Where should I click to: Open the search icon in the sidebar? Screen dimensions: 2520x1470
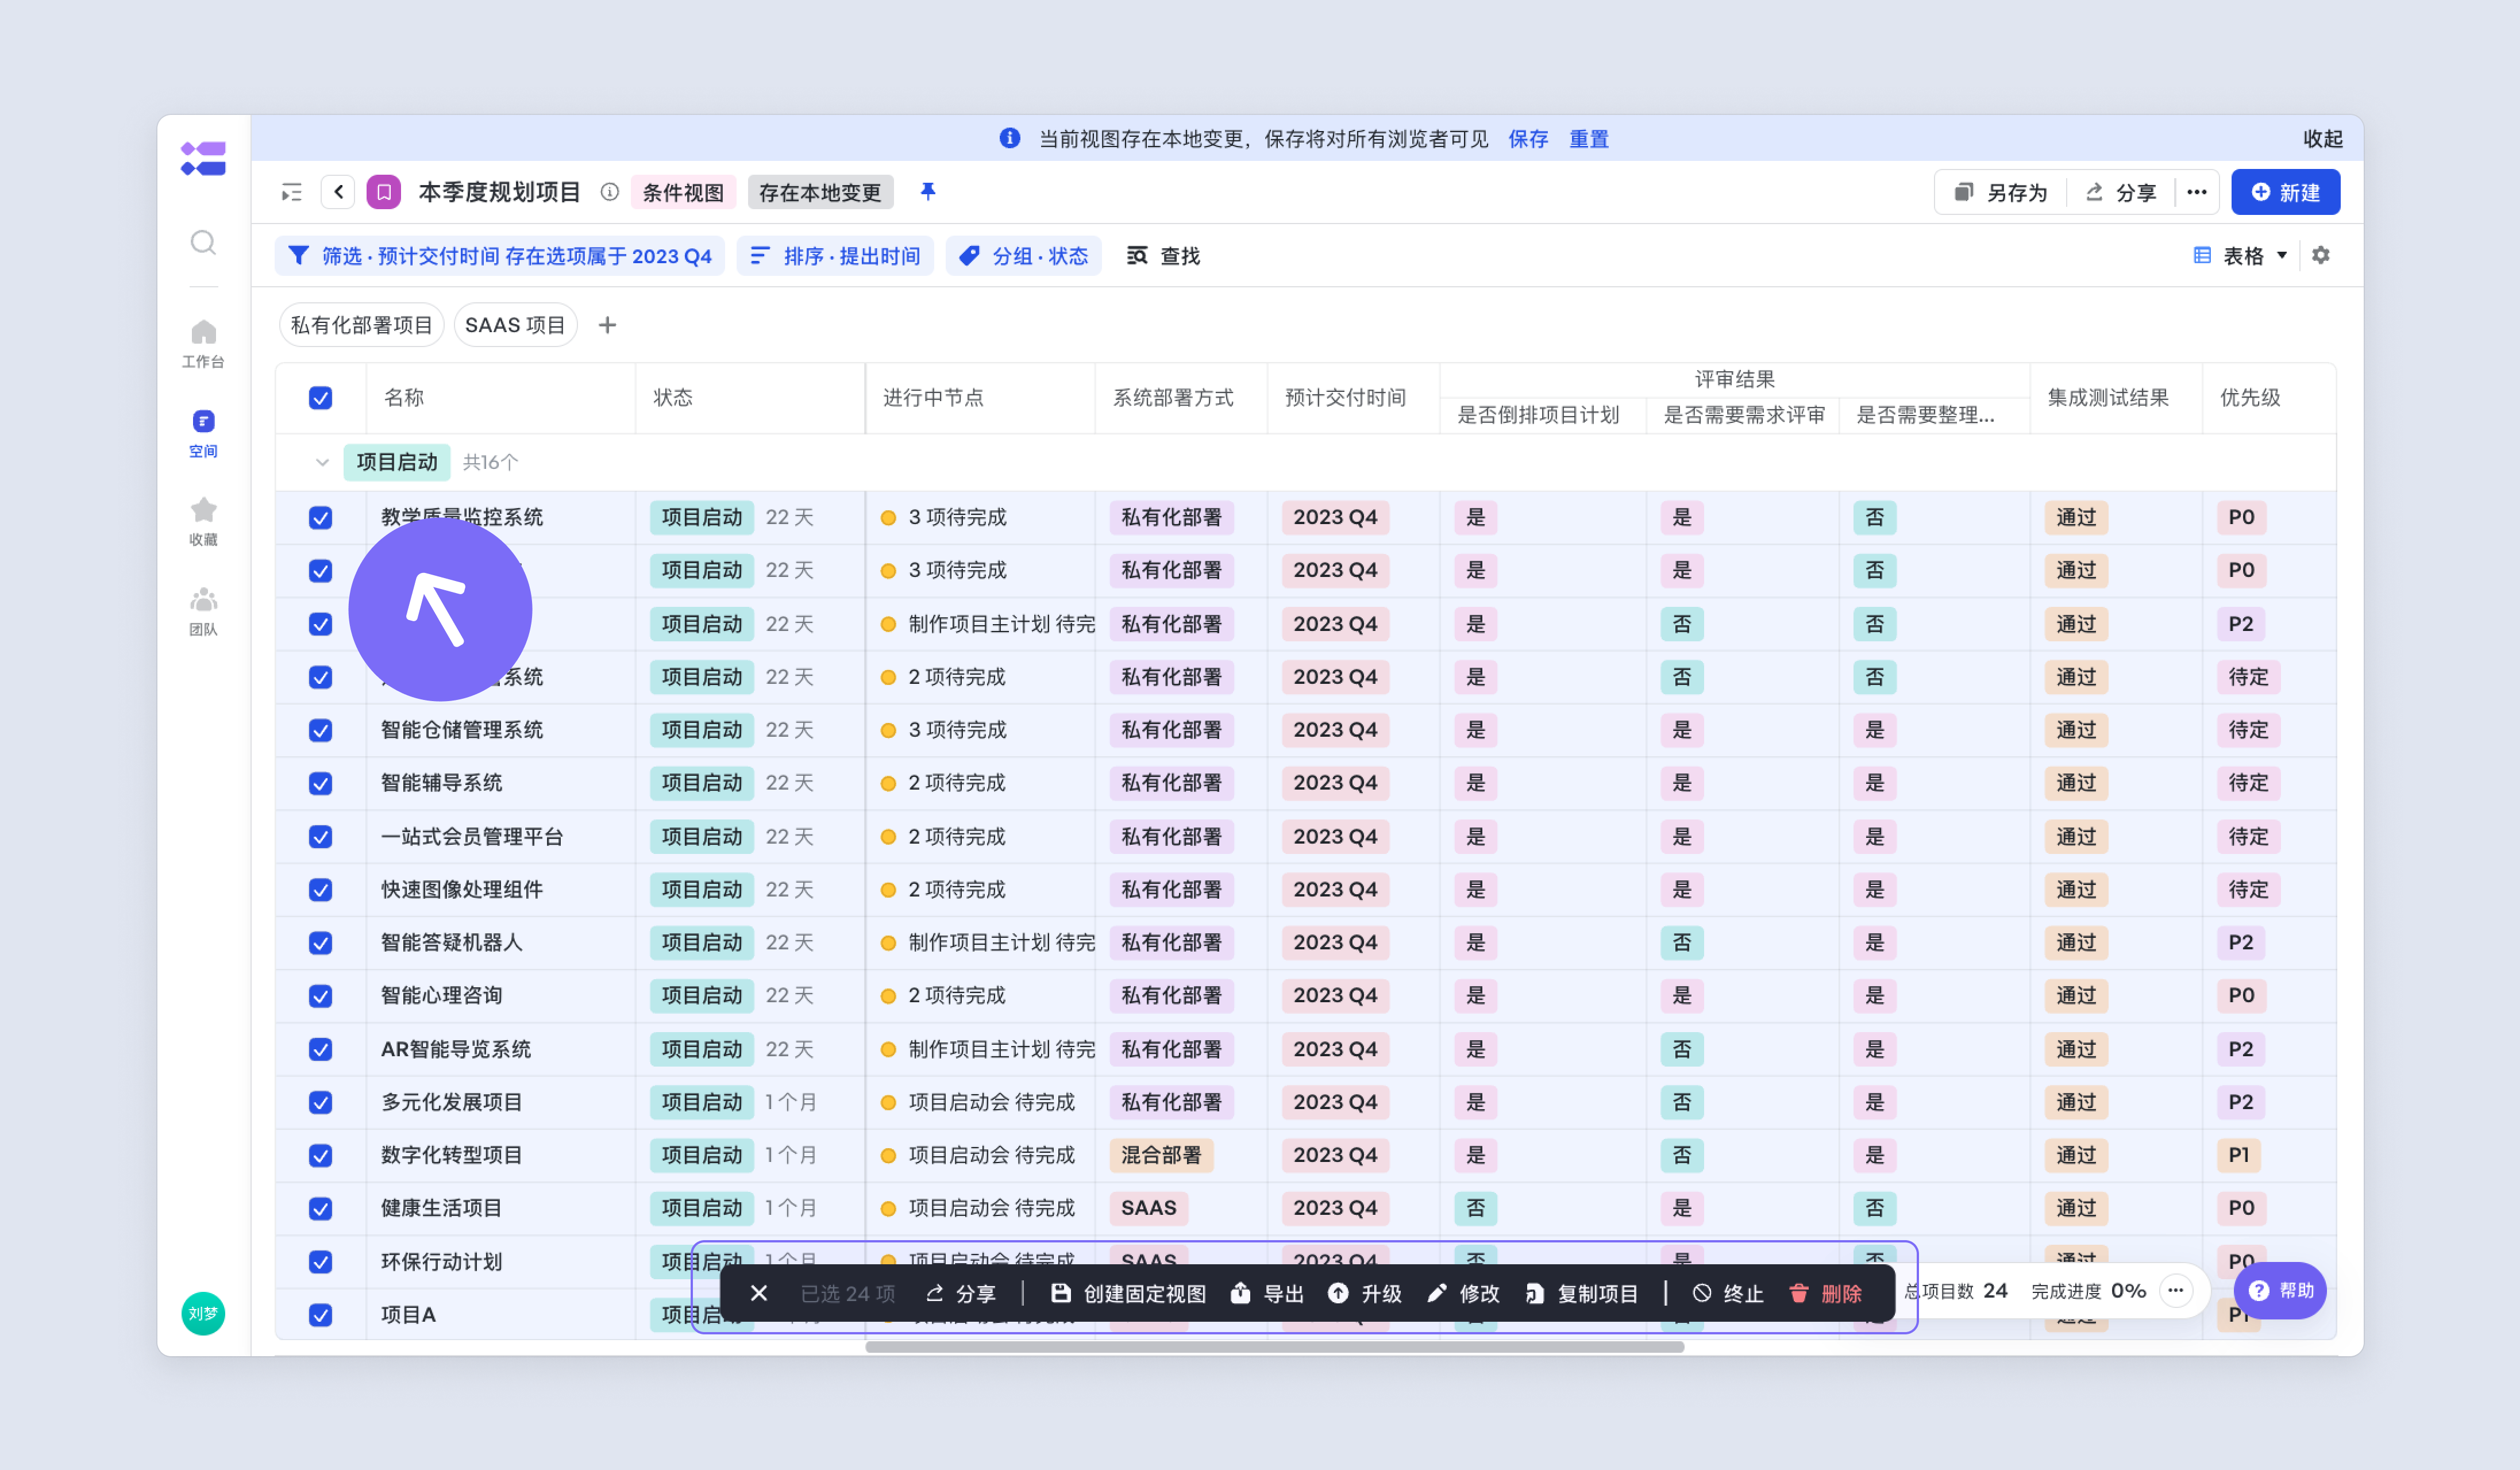(x=203, y=243)
